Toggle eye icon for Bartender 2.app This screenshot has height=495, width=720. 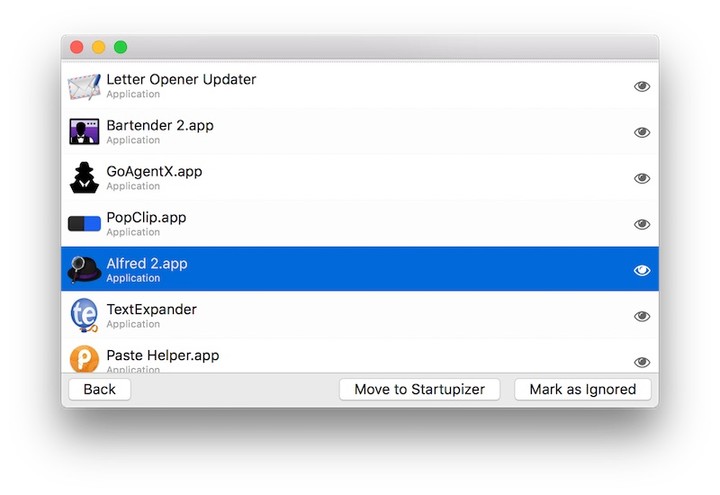(x=642, y=132)
